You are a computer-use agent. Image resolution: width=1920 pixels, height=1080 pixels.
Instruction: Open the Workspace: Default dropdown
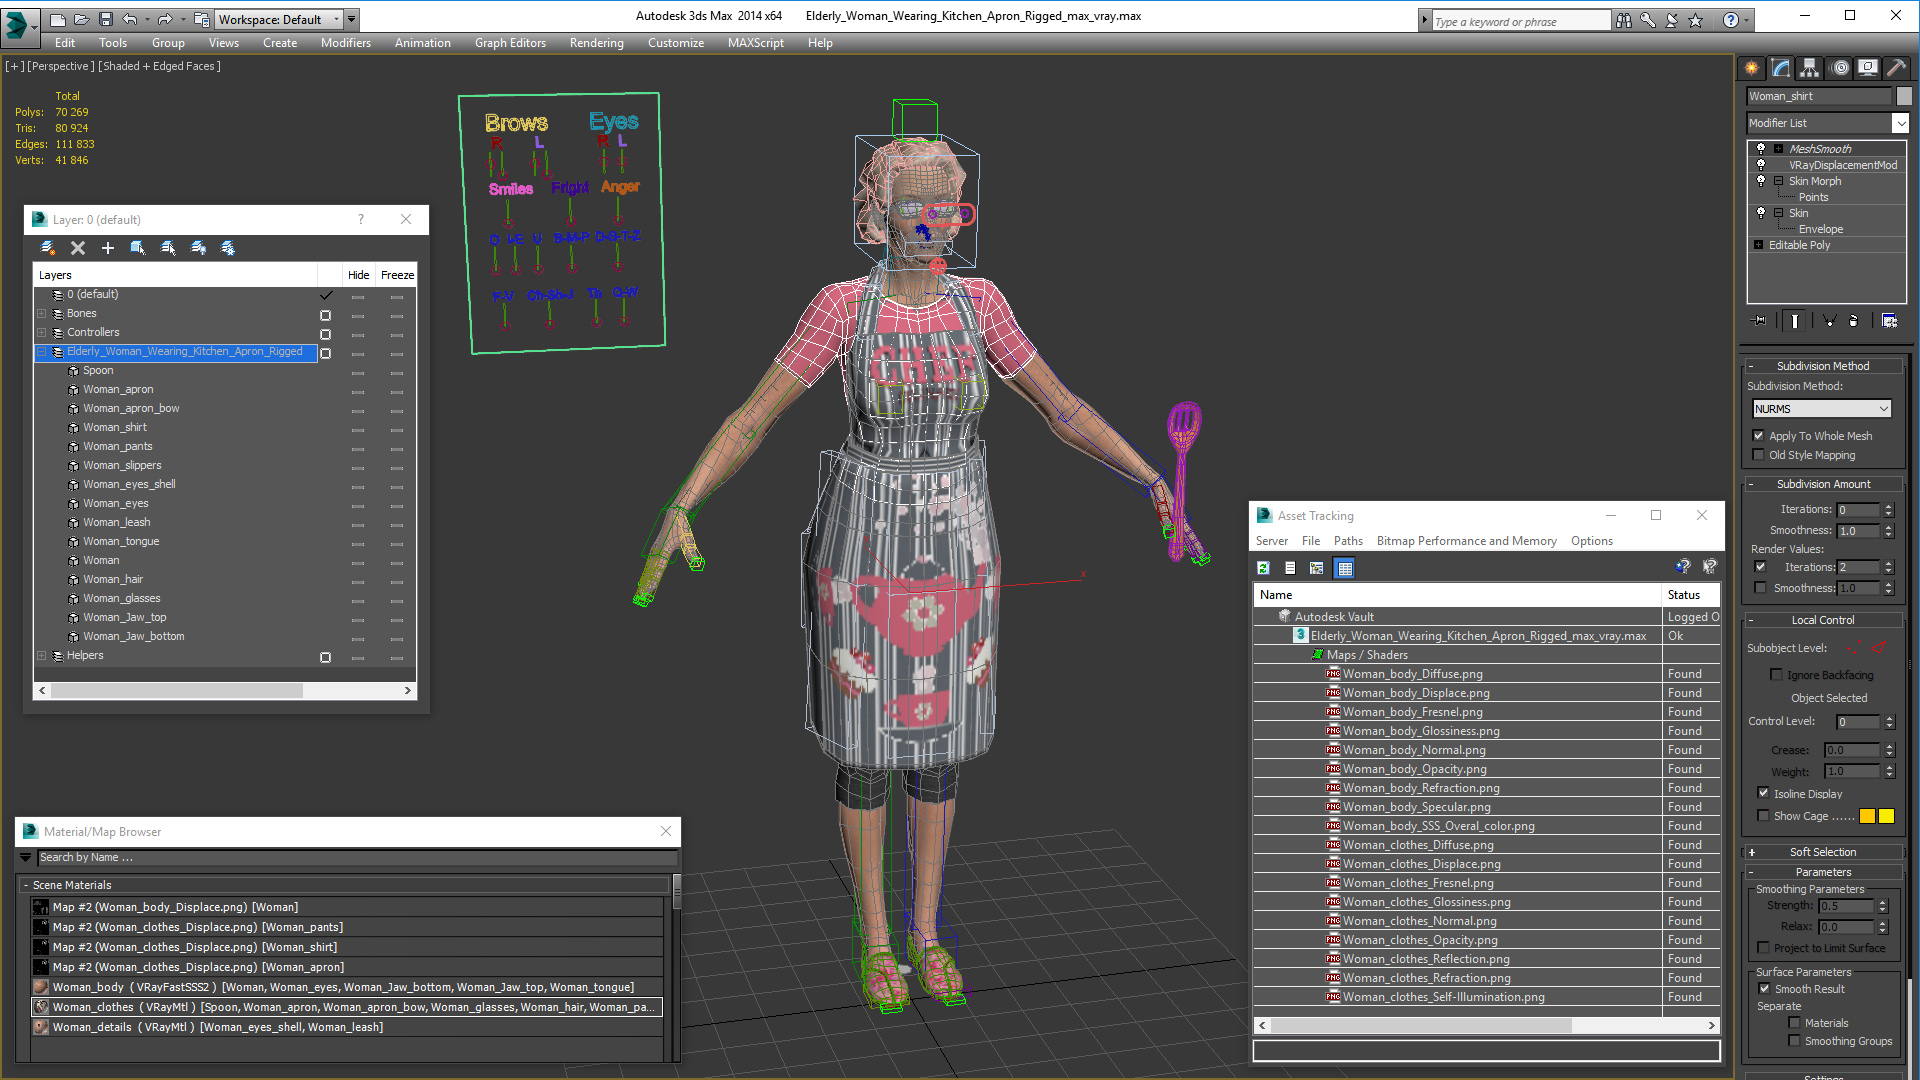(x=279, y=19)
